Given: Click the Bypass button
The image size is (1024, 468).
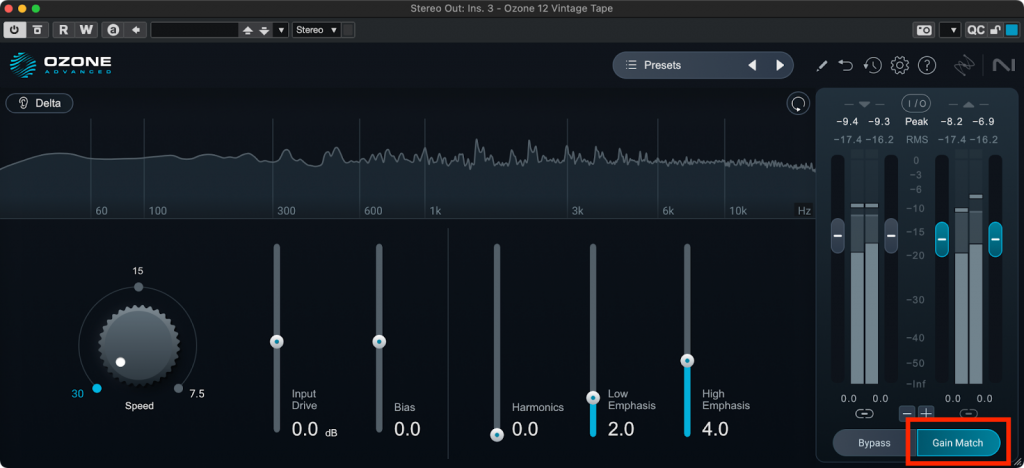Looking at the screenshot, I should [874, 442].
